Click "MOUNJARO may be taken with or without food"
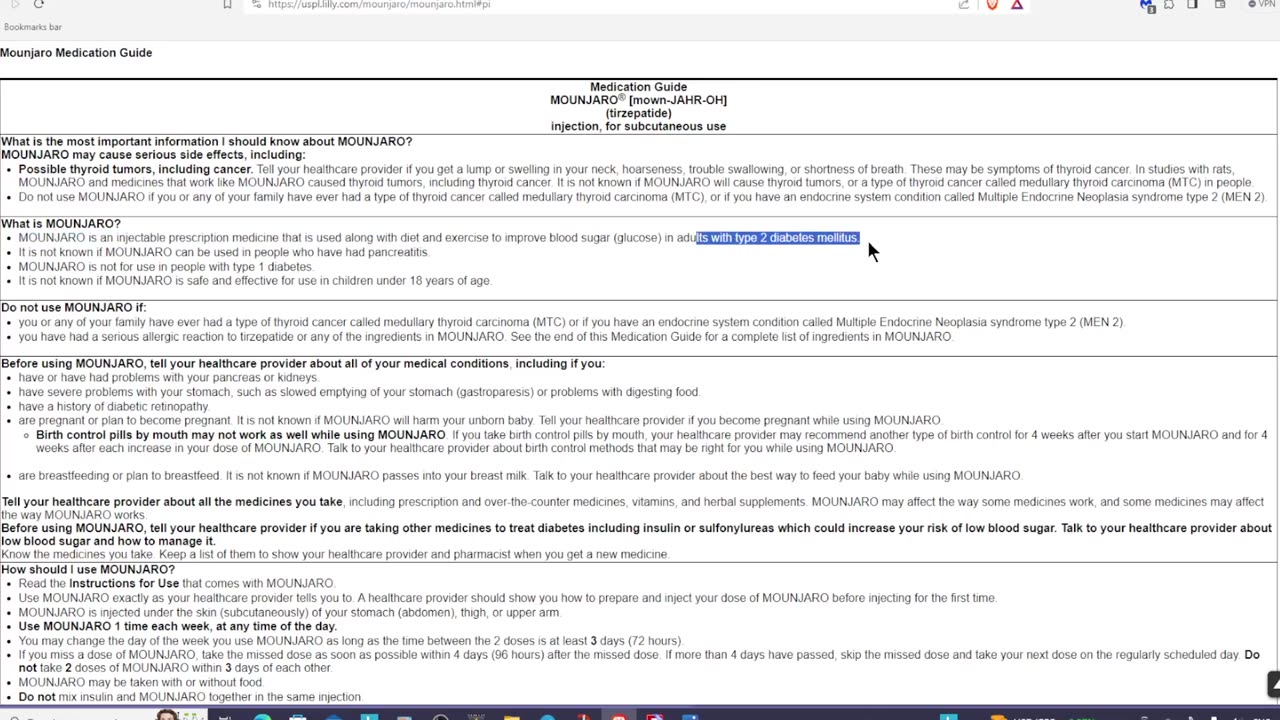Image resolution: width=1280 pixels, height=720 pixels. [x=141, y=683]
